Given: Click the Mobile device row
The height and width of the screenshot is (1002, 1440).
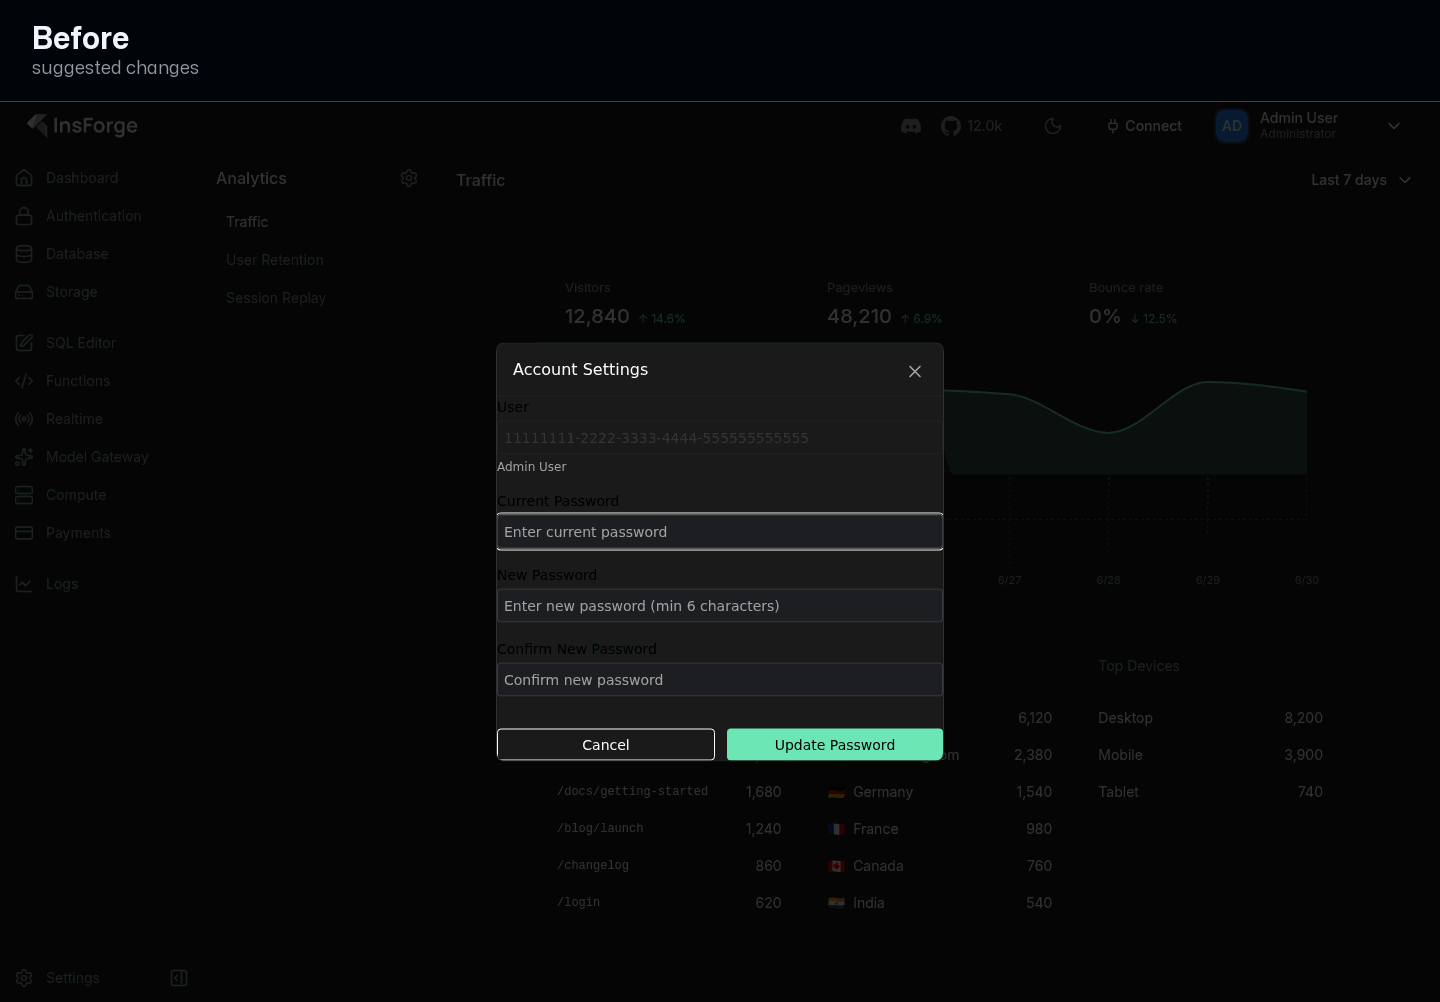Looking at the screenshot, I should [1210, 755].
